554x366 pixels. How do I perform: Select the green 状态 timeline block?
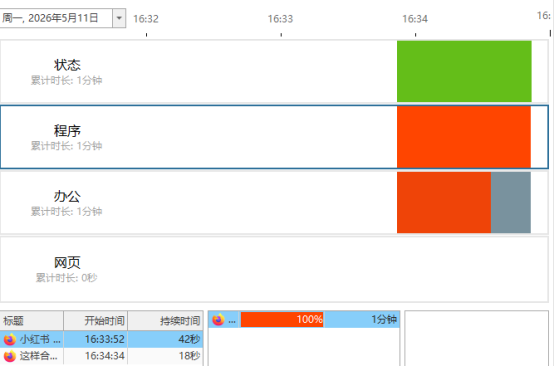(464, 71)
